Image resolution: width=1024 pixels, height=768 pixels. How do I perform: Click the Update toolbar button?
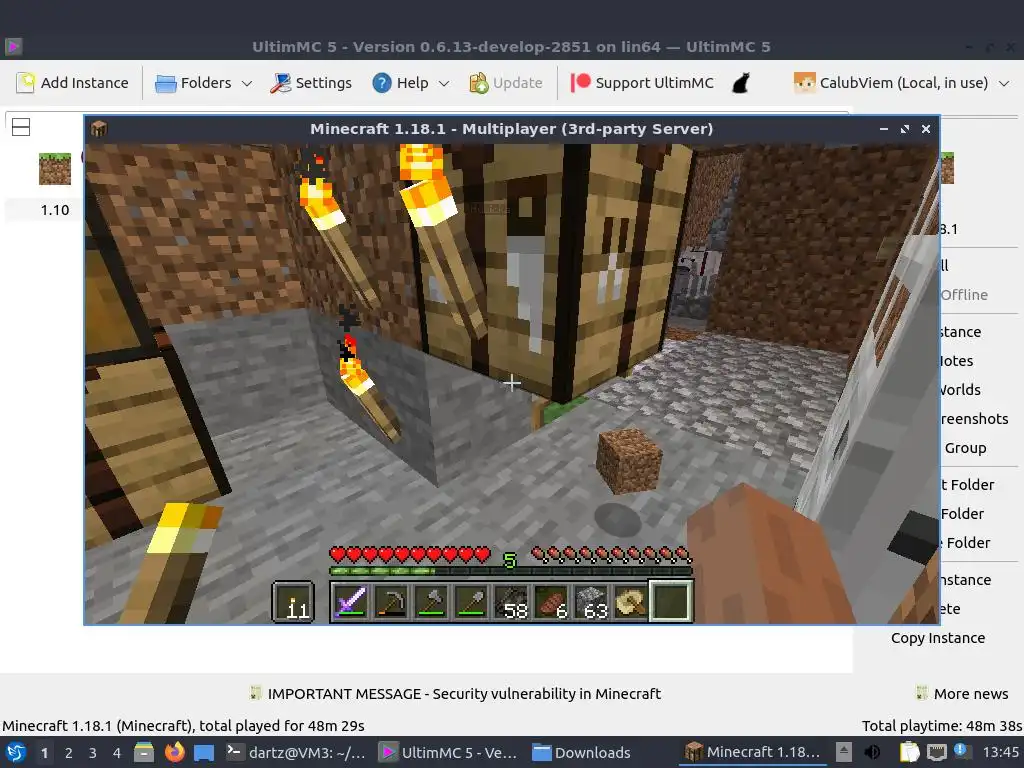point(506,83)
